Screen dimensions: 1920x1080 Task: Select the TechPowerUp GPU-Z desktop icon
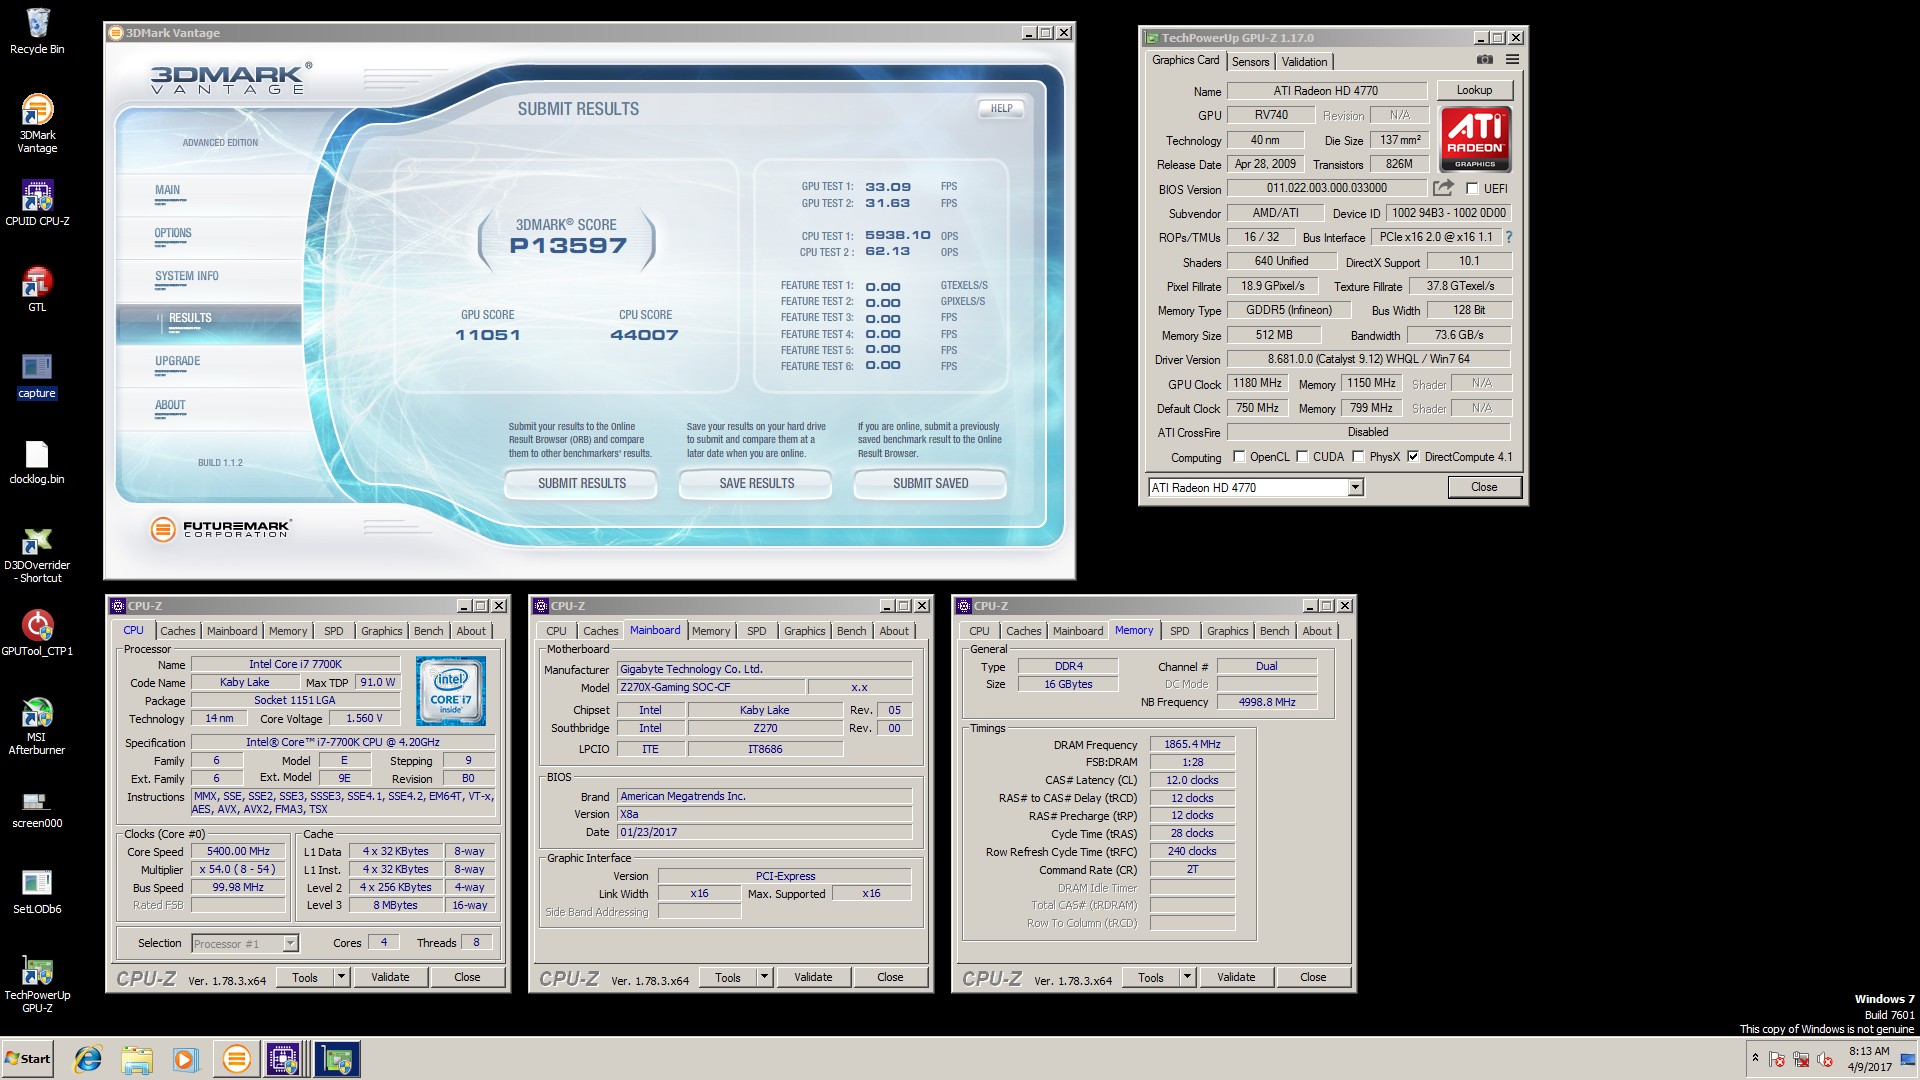[x=37, y=985]
